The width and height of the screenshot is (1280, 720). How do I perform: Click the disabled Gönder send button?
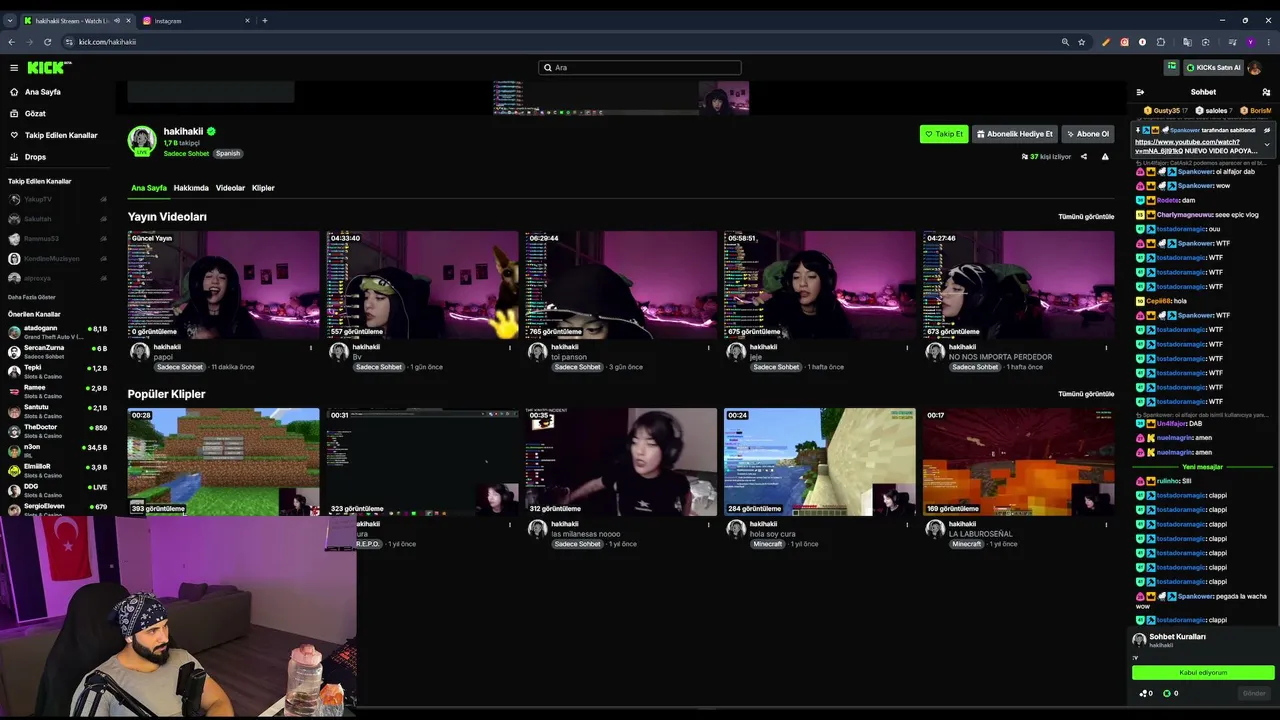(1254, 693)
